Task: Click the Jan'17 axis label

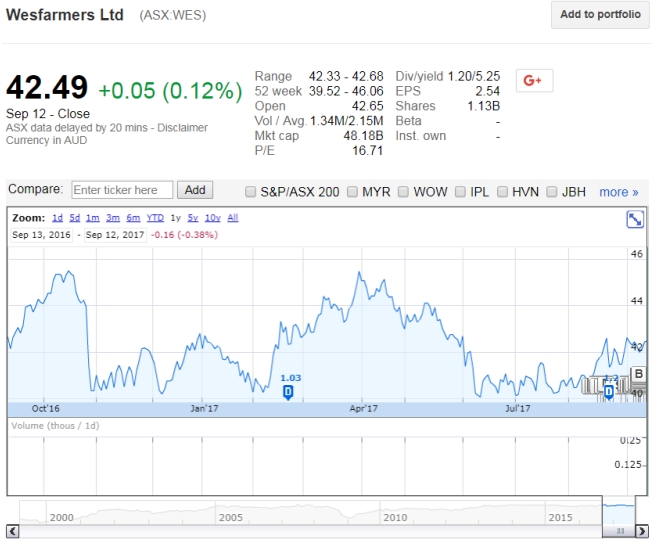Action: pos(204,409)
